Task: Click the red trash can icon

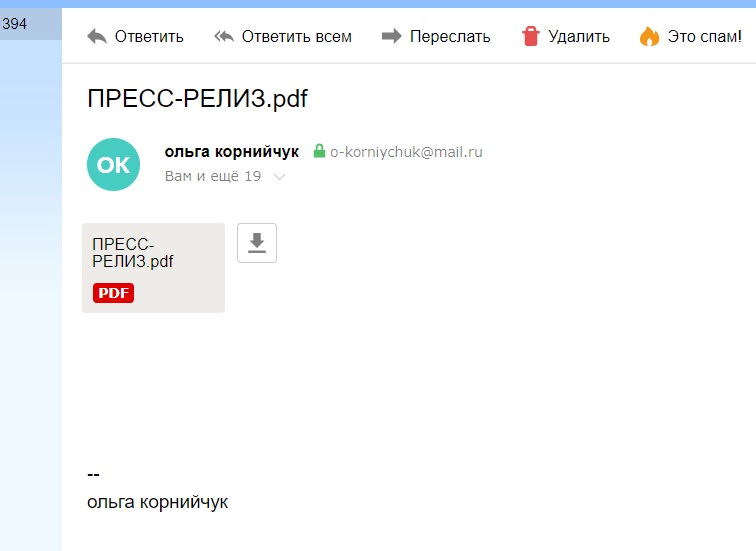Action: click(530, 36)
